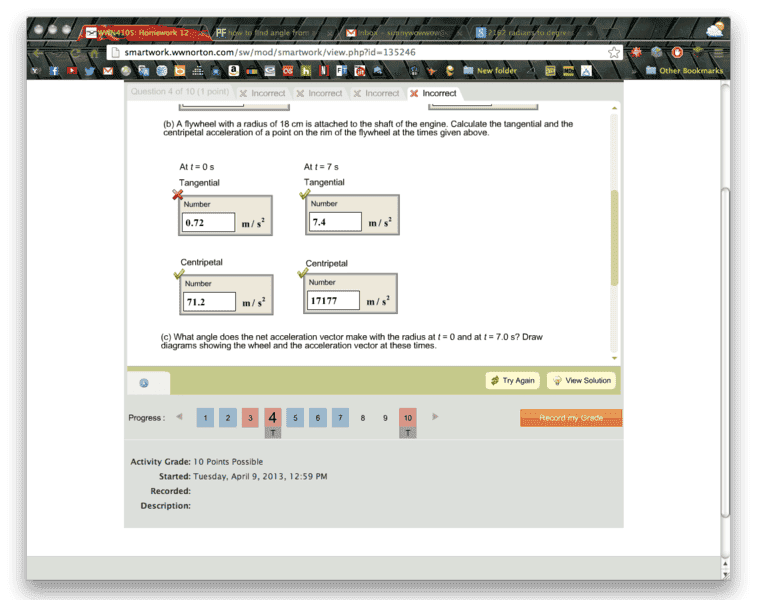The image size is (757, 600).
Task: Go to previous question using left arrow
Action: click(179, 417)
